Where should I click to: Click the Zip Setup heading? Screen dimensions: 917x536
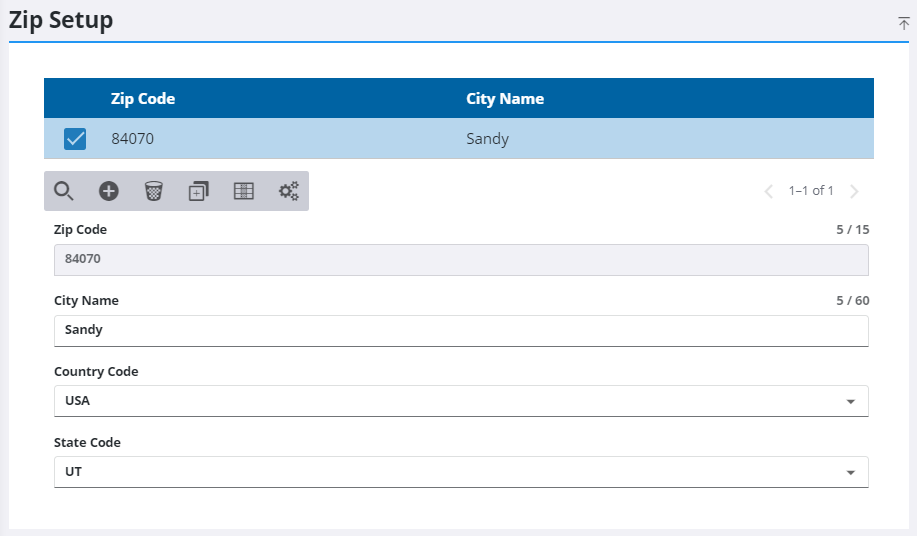[x=61, y=20]
